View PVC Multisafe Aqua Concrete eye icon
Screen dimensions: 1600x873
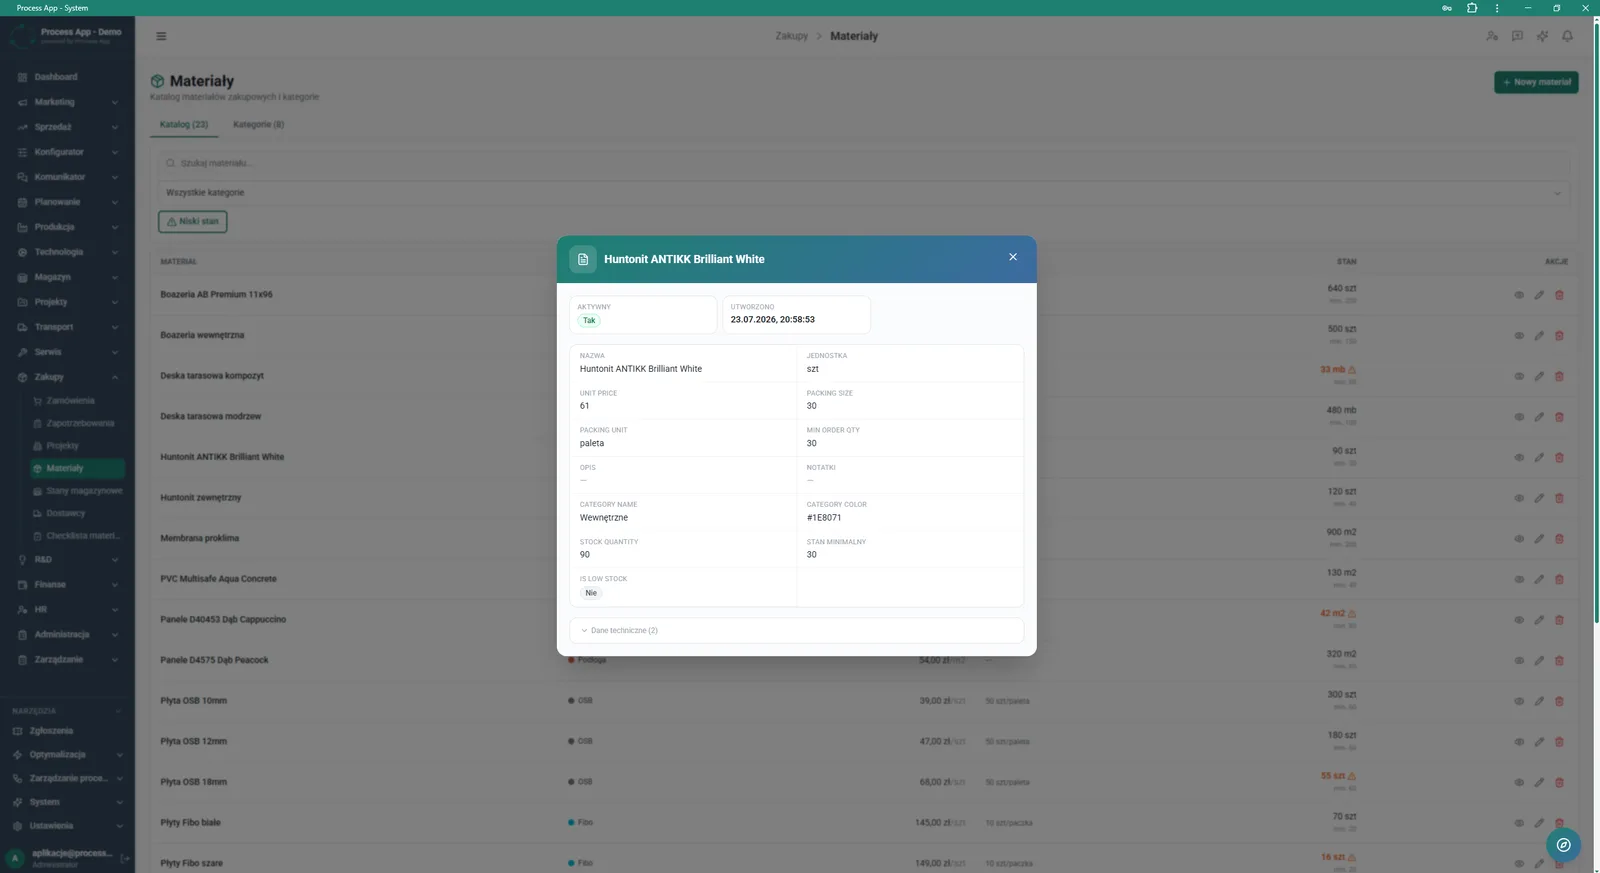click(x=1519, y=579)
